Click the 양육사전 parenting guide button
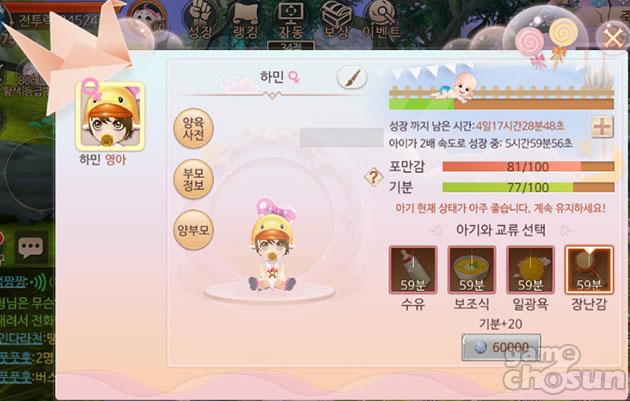This screenshot has width=630, height=401. pos(193,128)
